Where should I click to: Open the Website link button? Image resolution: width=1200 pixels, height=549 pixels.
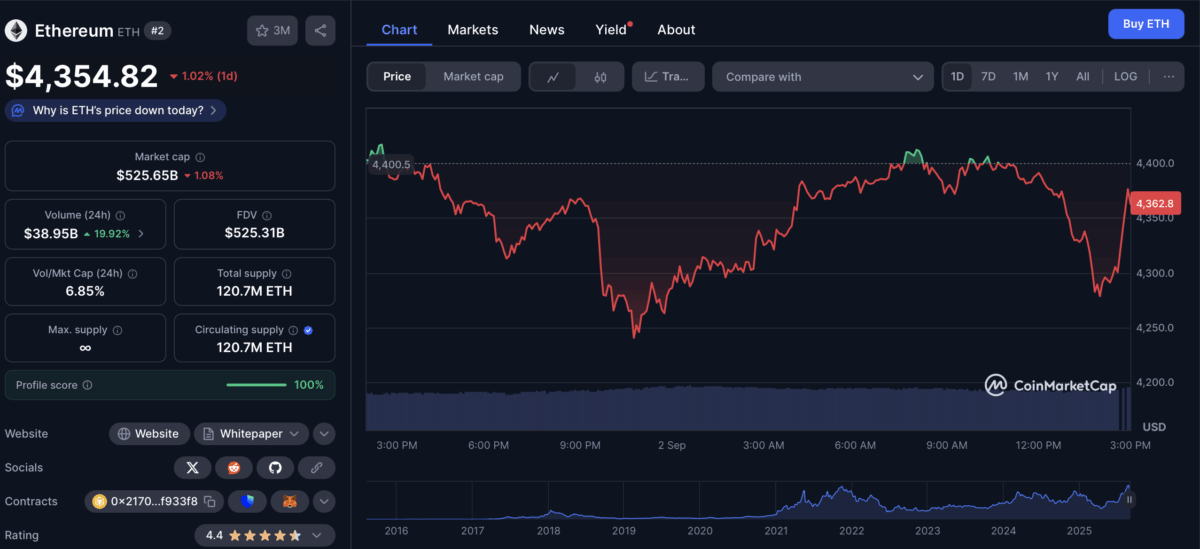148,434
